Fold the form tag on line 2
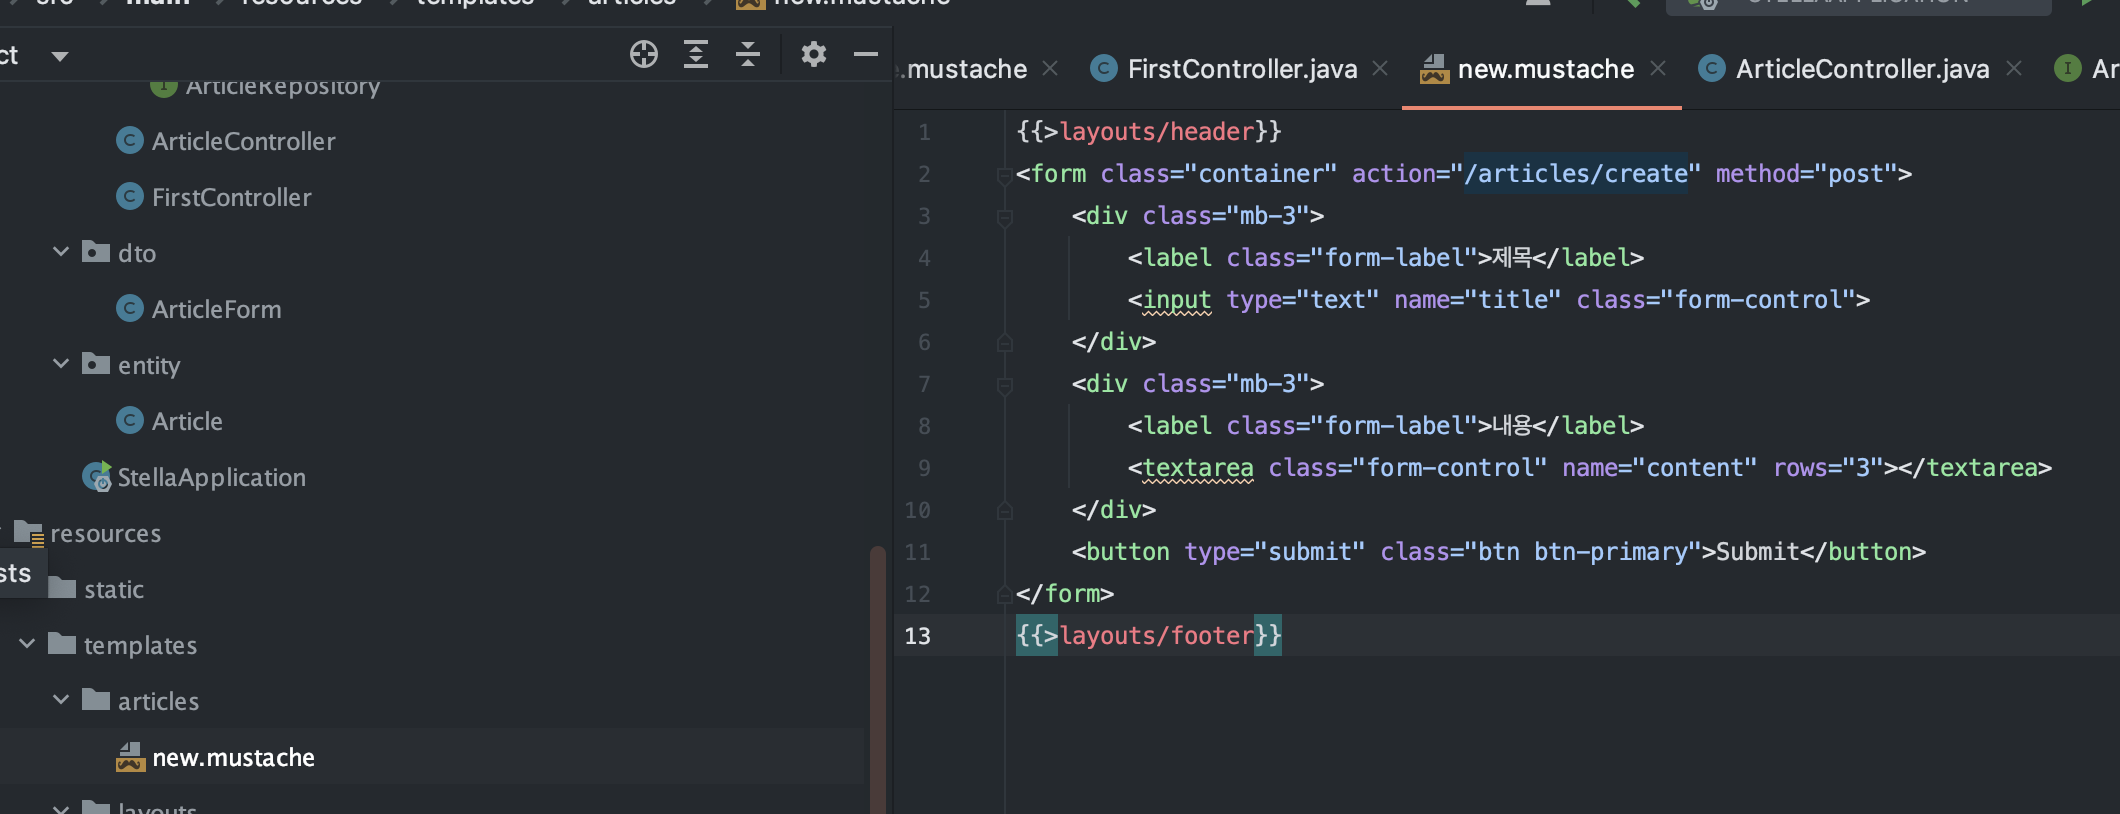 (1004, 176)
